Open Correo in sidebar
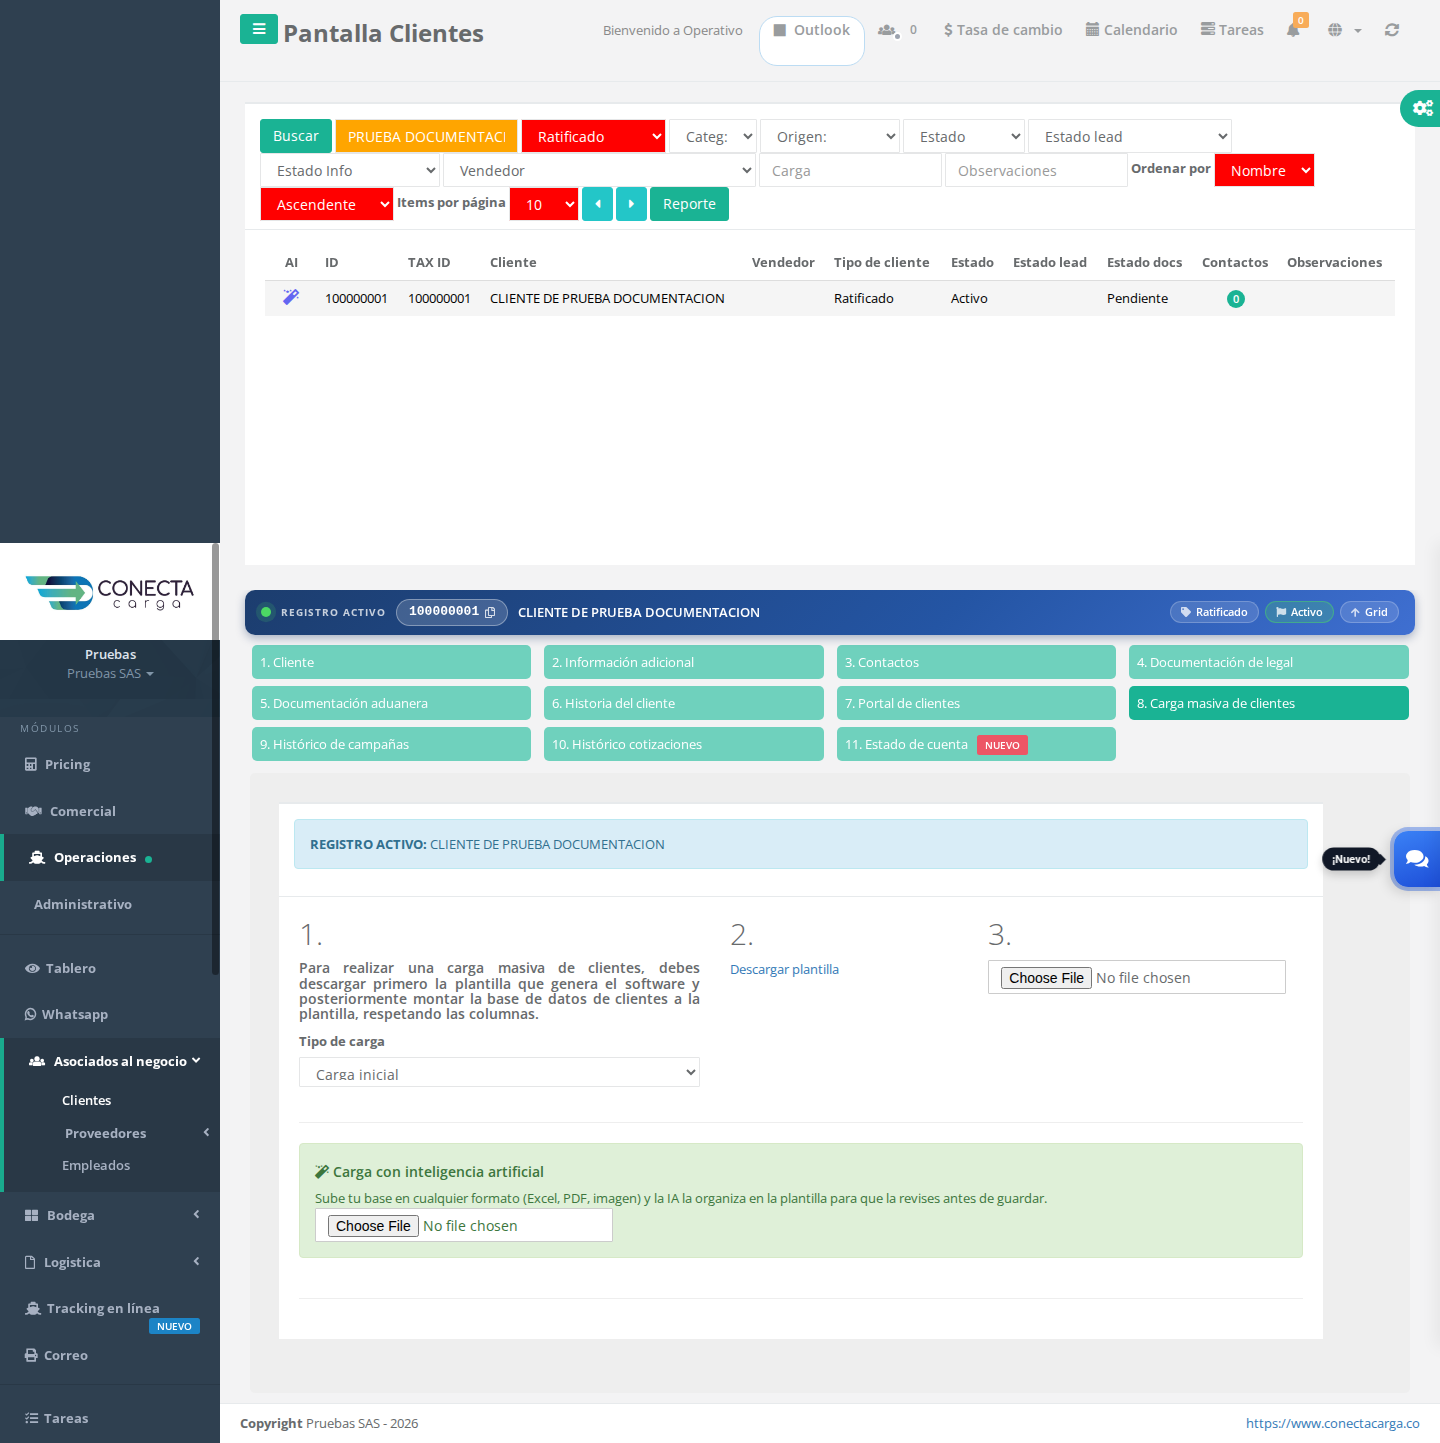Viewport: 1440px width, 1443px height. tap(56, 1355)
